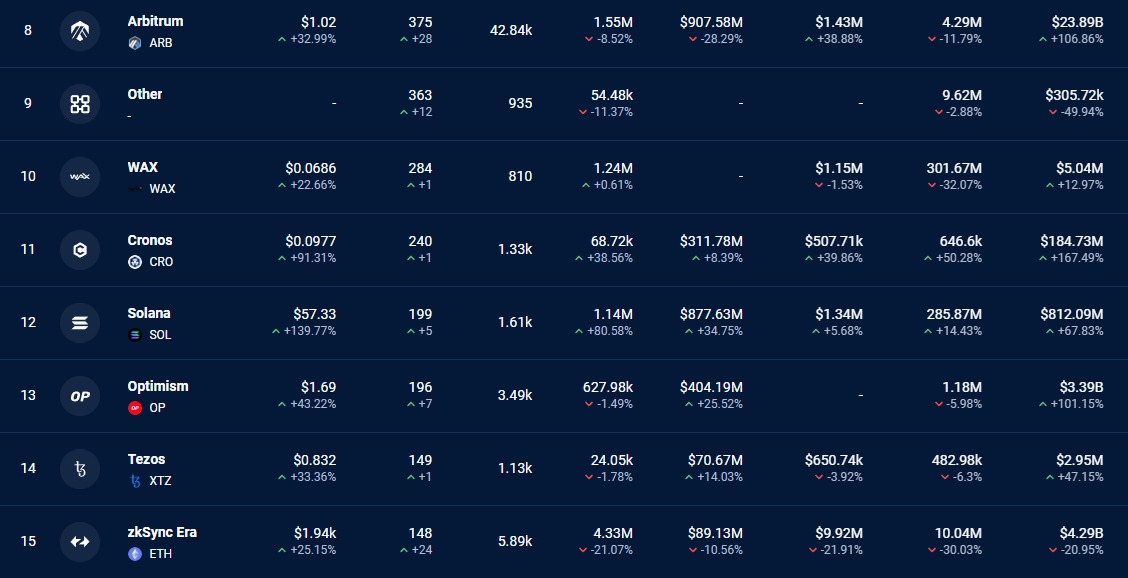Open the Solana chain name link
The height and width of the screenshot is (578, 1128).
(149, 313)
